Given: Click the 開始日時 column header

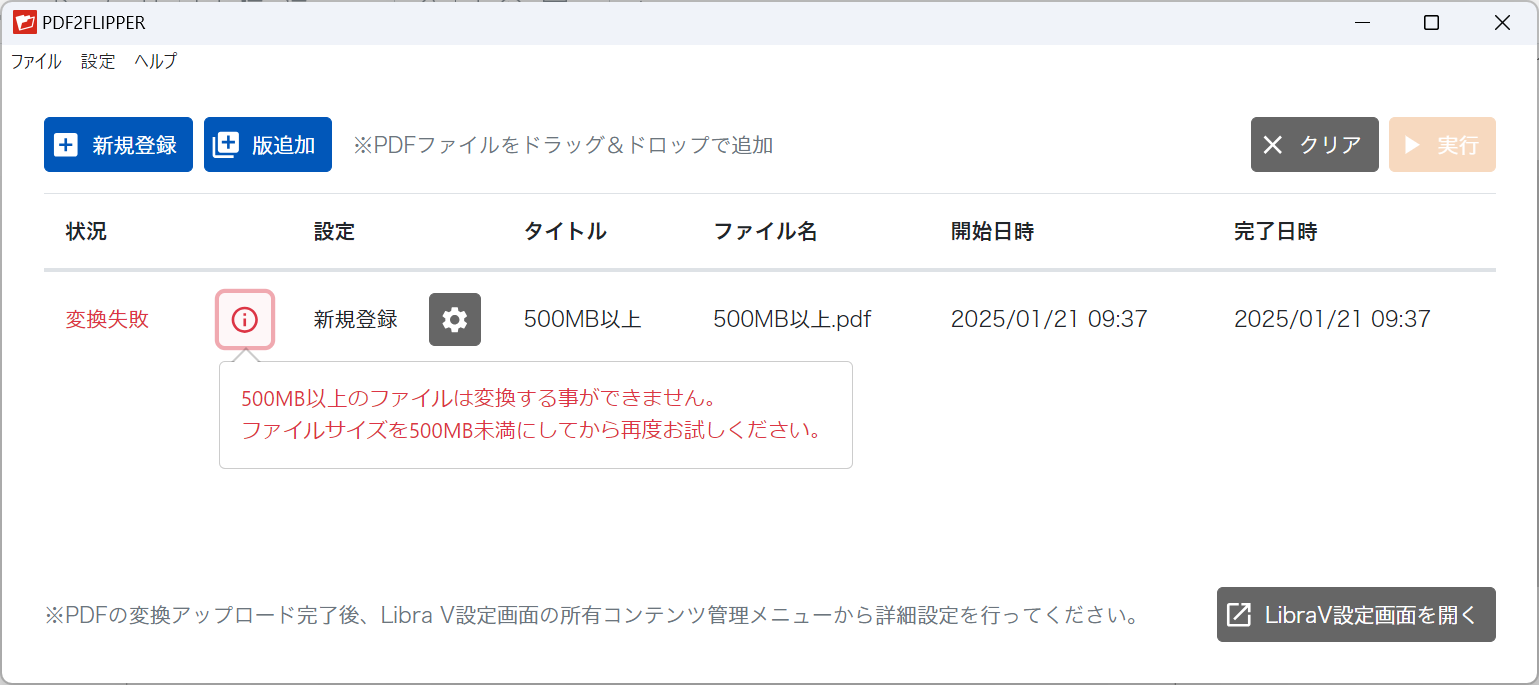Looking at the screenshot, I should point(992,232).
